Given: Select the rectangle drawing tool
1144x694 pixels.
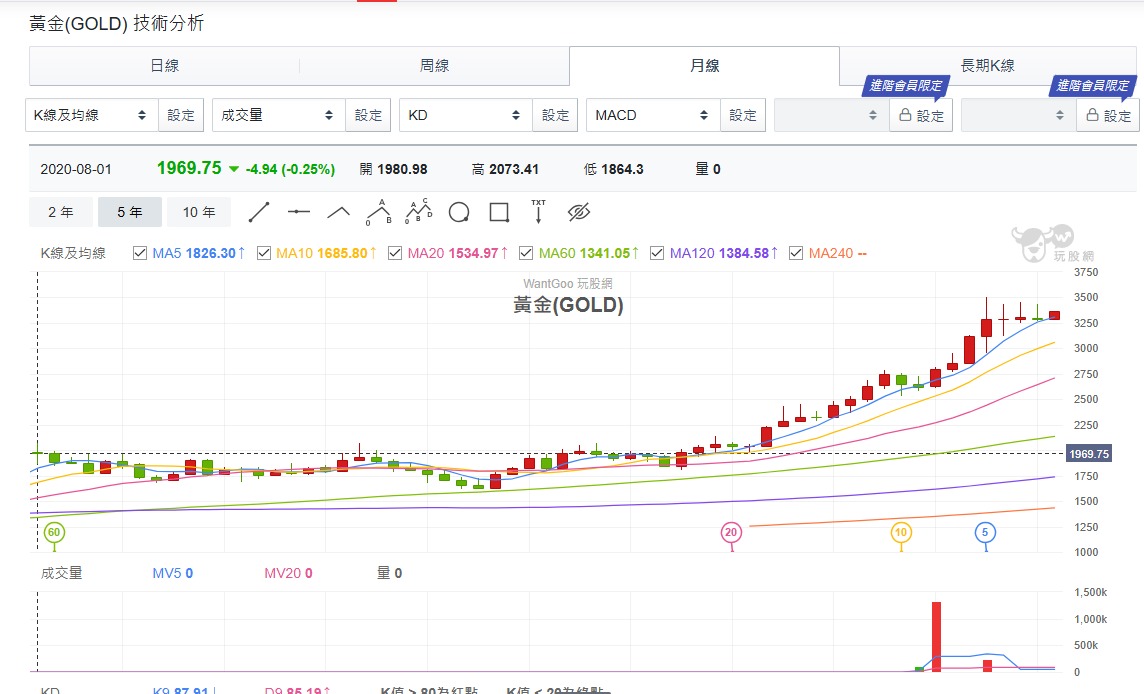Looking at the screenshot, I should tap(499, 212).
